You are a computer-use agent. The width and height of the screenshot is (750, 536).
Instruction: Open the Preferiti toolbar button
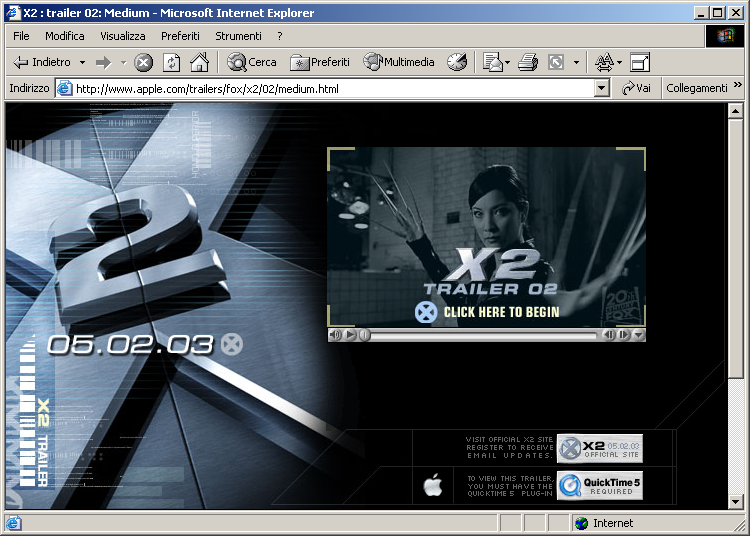(x=320, y=62)
